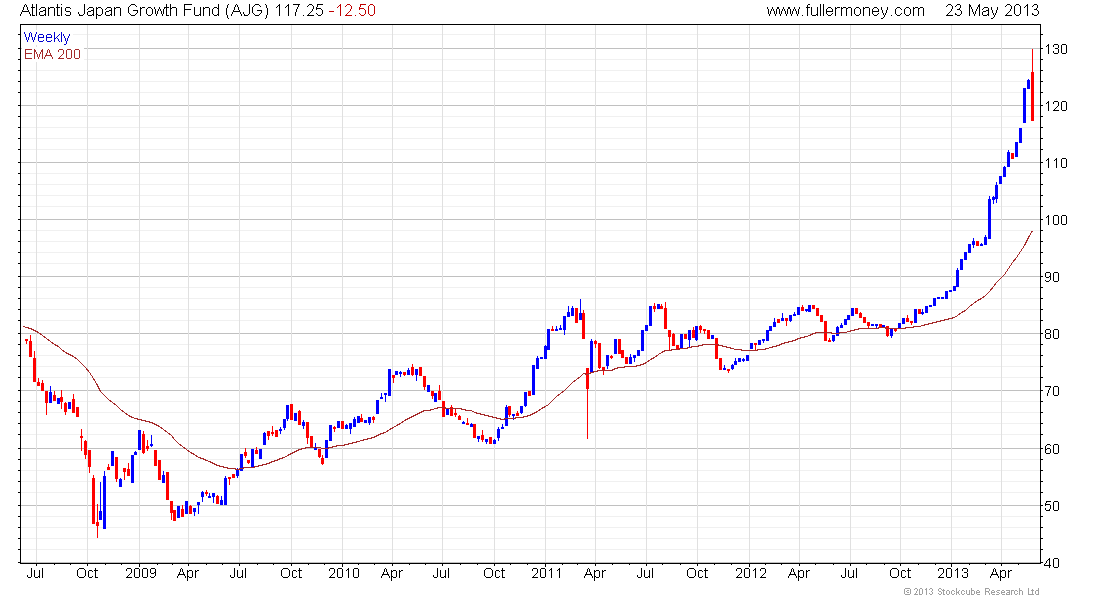Click the "Oct" label before 2009
Viewport: 1100px width, 600px height.
click(87, 573)
